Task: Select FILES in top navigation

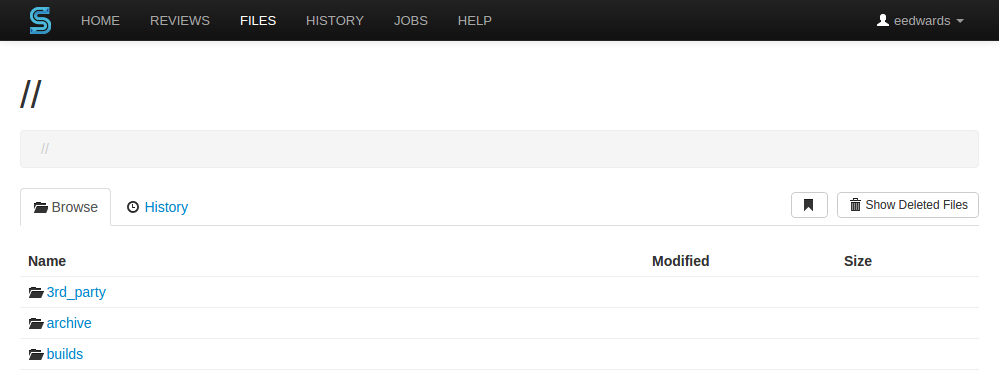Action: tap(258, 20)
